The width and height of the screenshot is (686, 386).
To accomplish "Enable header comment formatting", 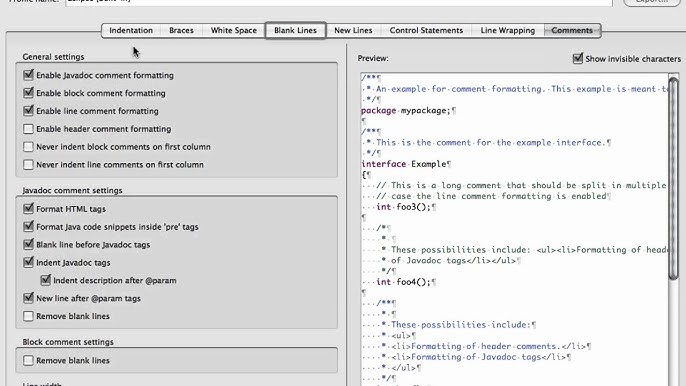I will [28, 129].
